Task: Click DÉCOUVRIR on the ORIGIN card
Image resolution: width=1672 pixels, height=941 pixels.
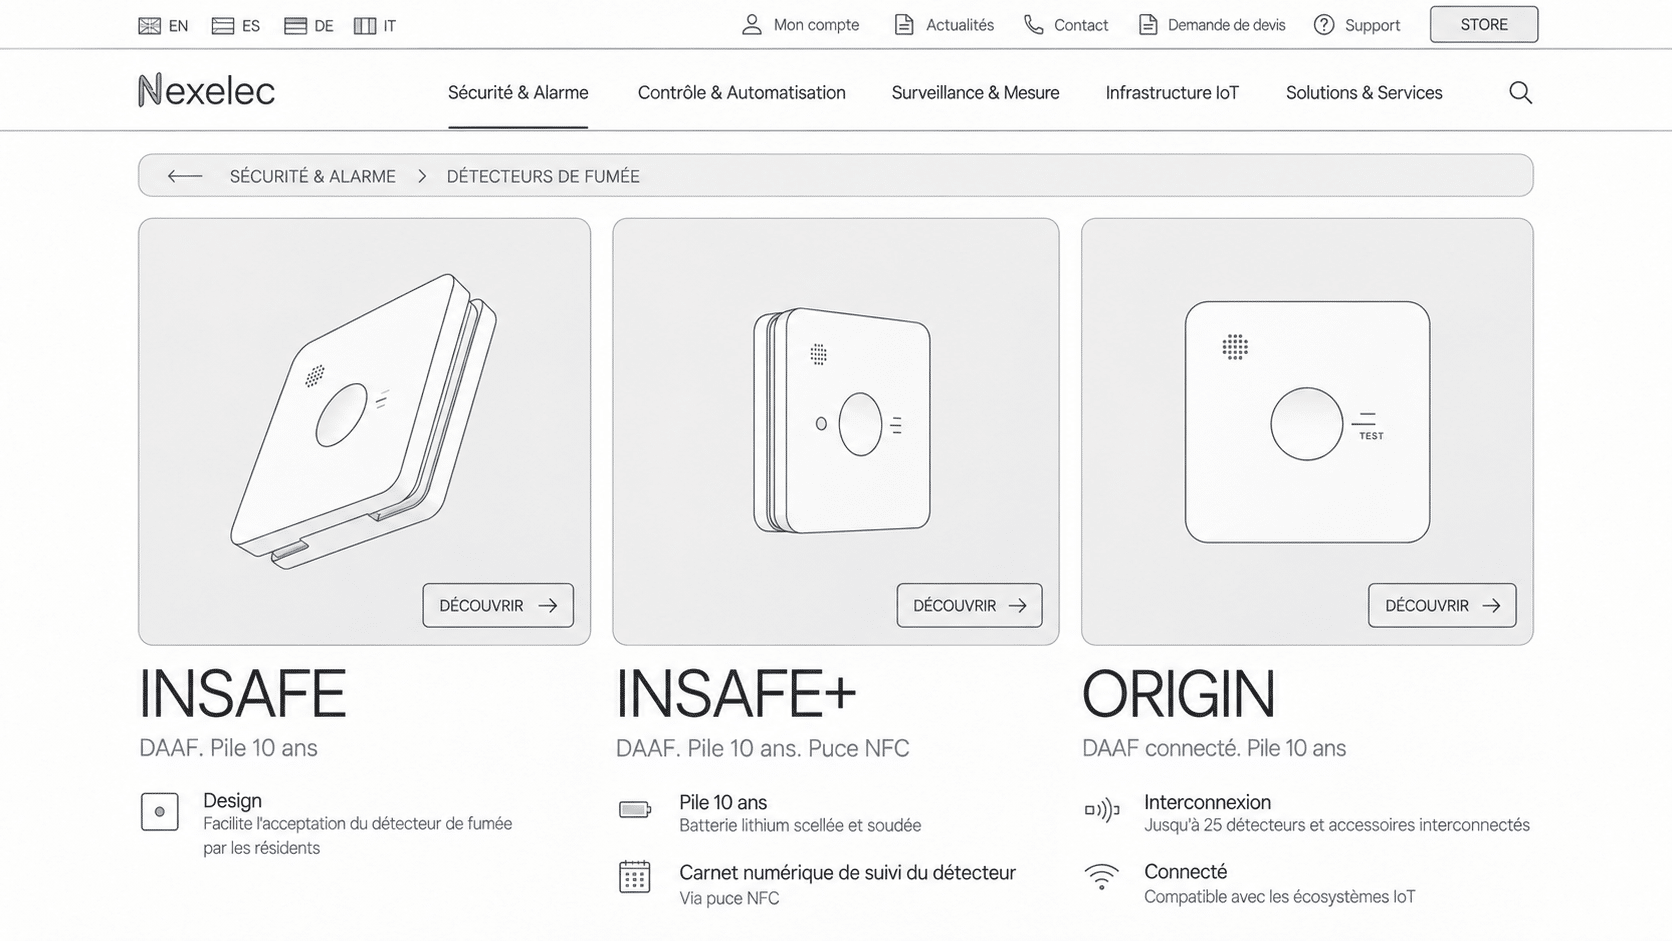Action: coord(1442,605)
